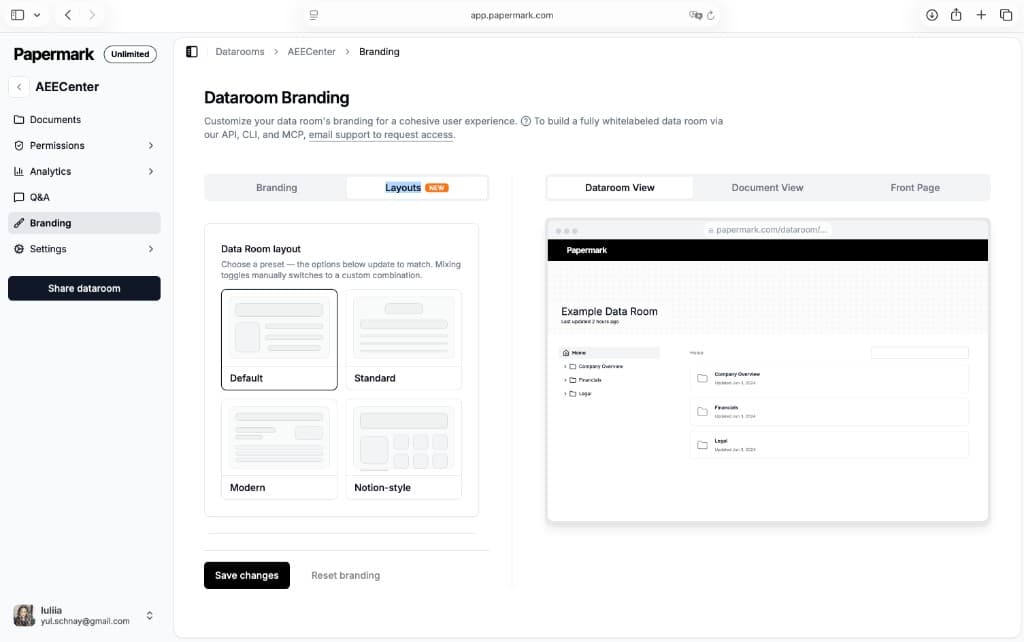Open sidebar options dropdown arrow in Safari
This screenshot has height=642, width=1024.
click(x=37, y=15)
